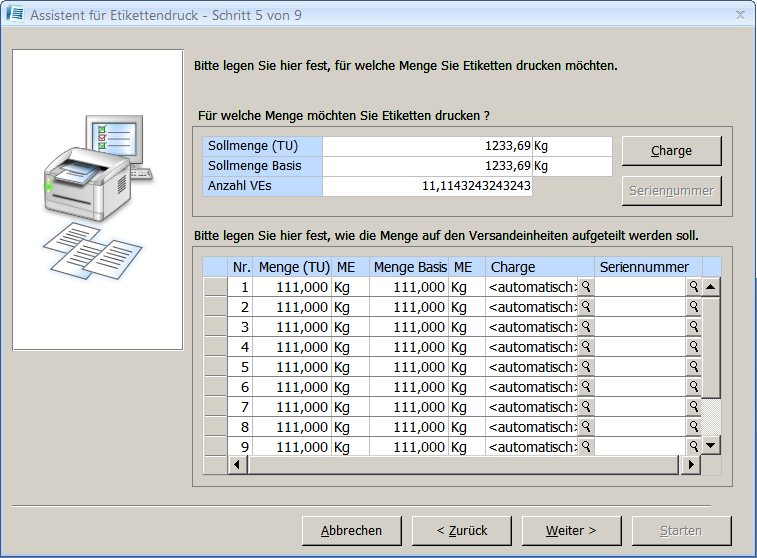Open Charge lookup for row 8

(587, 427)
